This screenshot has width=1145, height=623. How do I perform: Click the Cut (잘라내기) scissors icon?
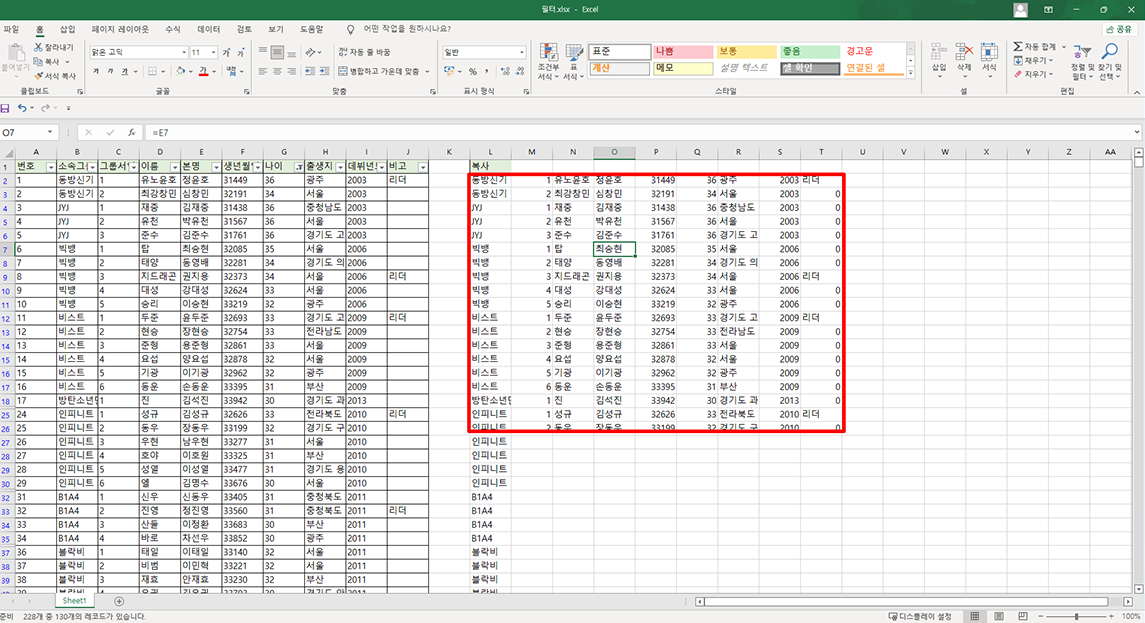(38, 47)
